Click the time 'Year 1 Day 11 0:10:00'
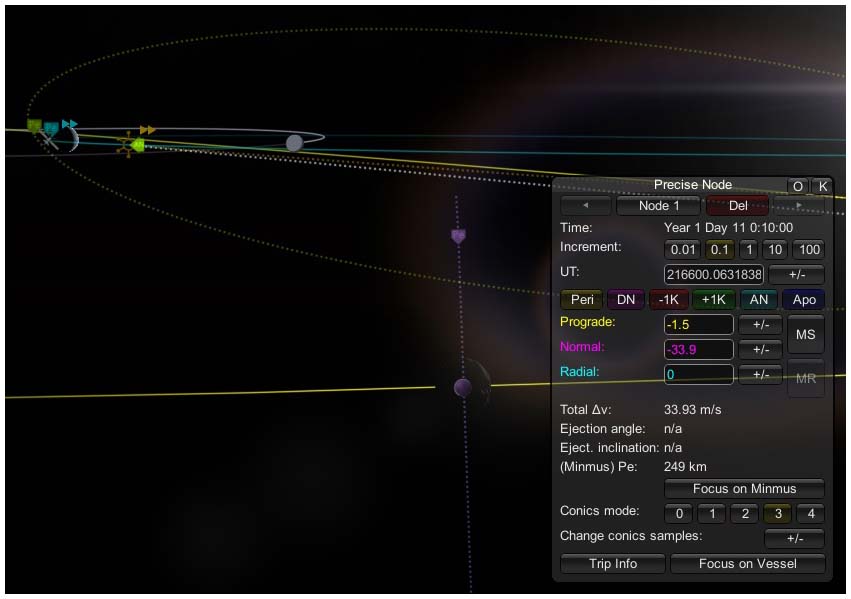Screen dimensions: 851x599 [728, 227]
